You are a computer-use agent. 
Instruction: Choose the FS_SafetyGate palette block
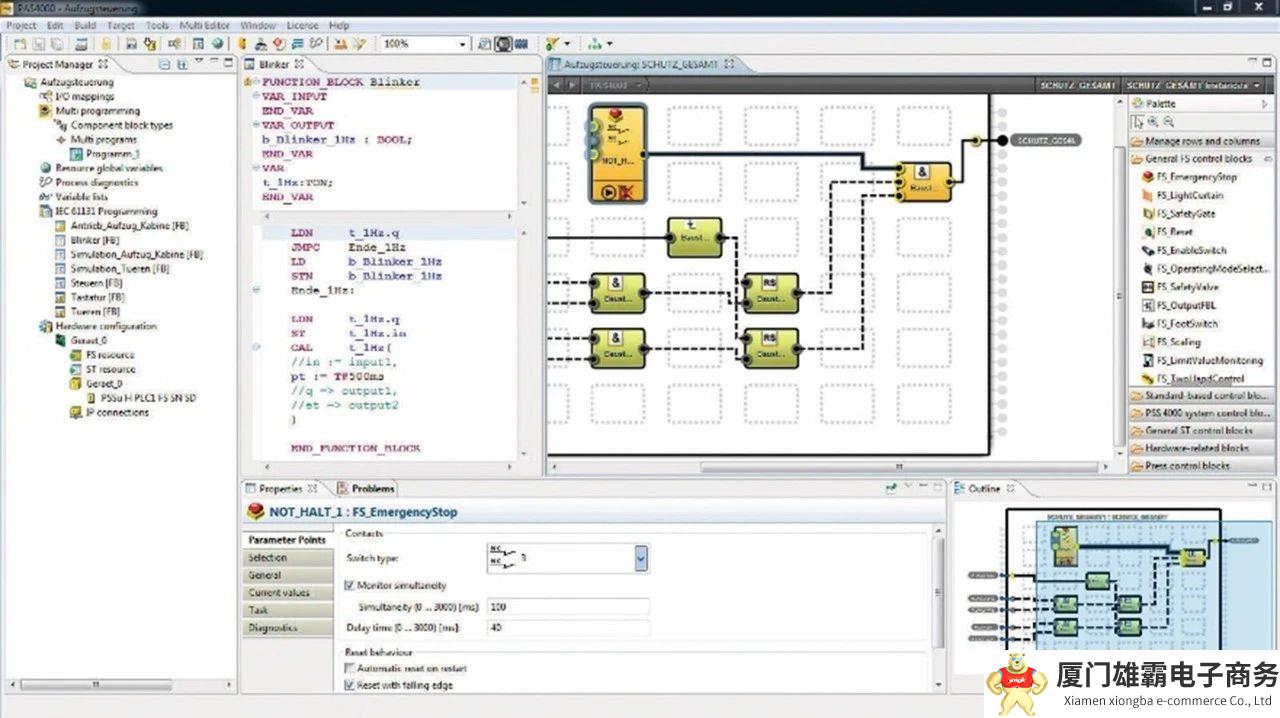click(1185, 214)
